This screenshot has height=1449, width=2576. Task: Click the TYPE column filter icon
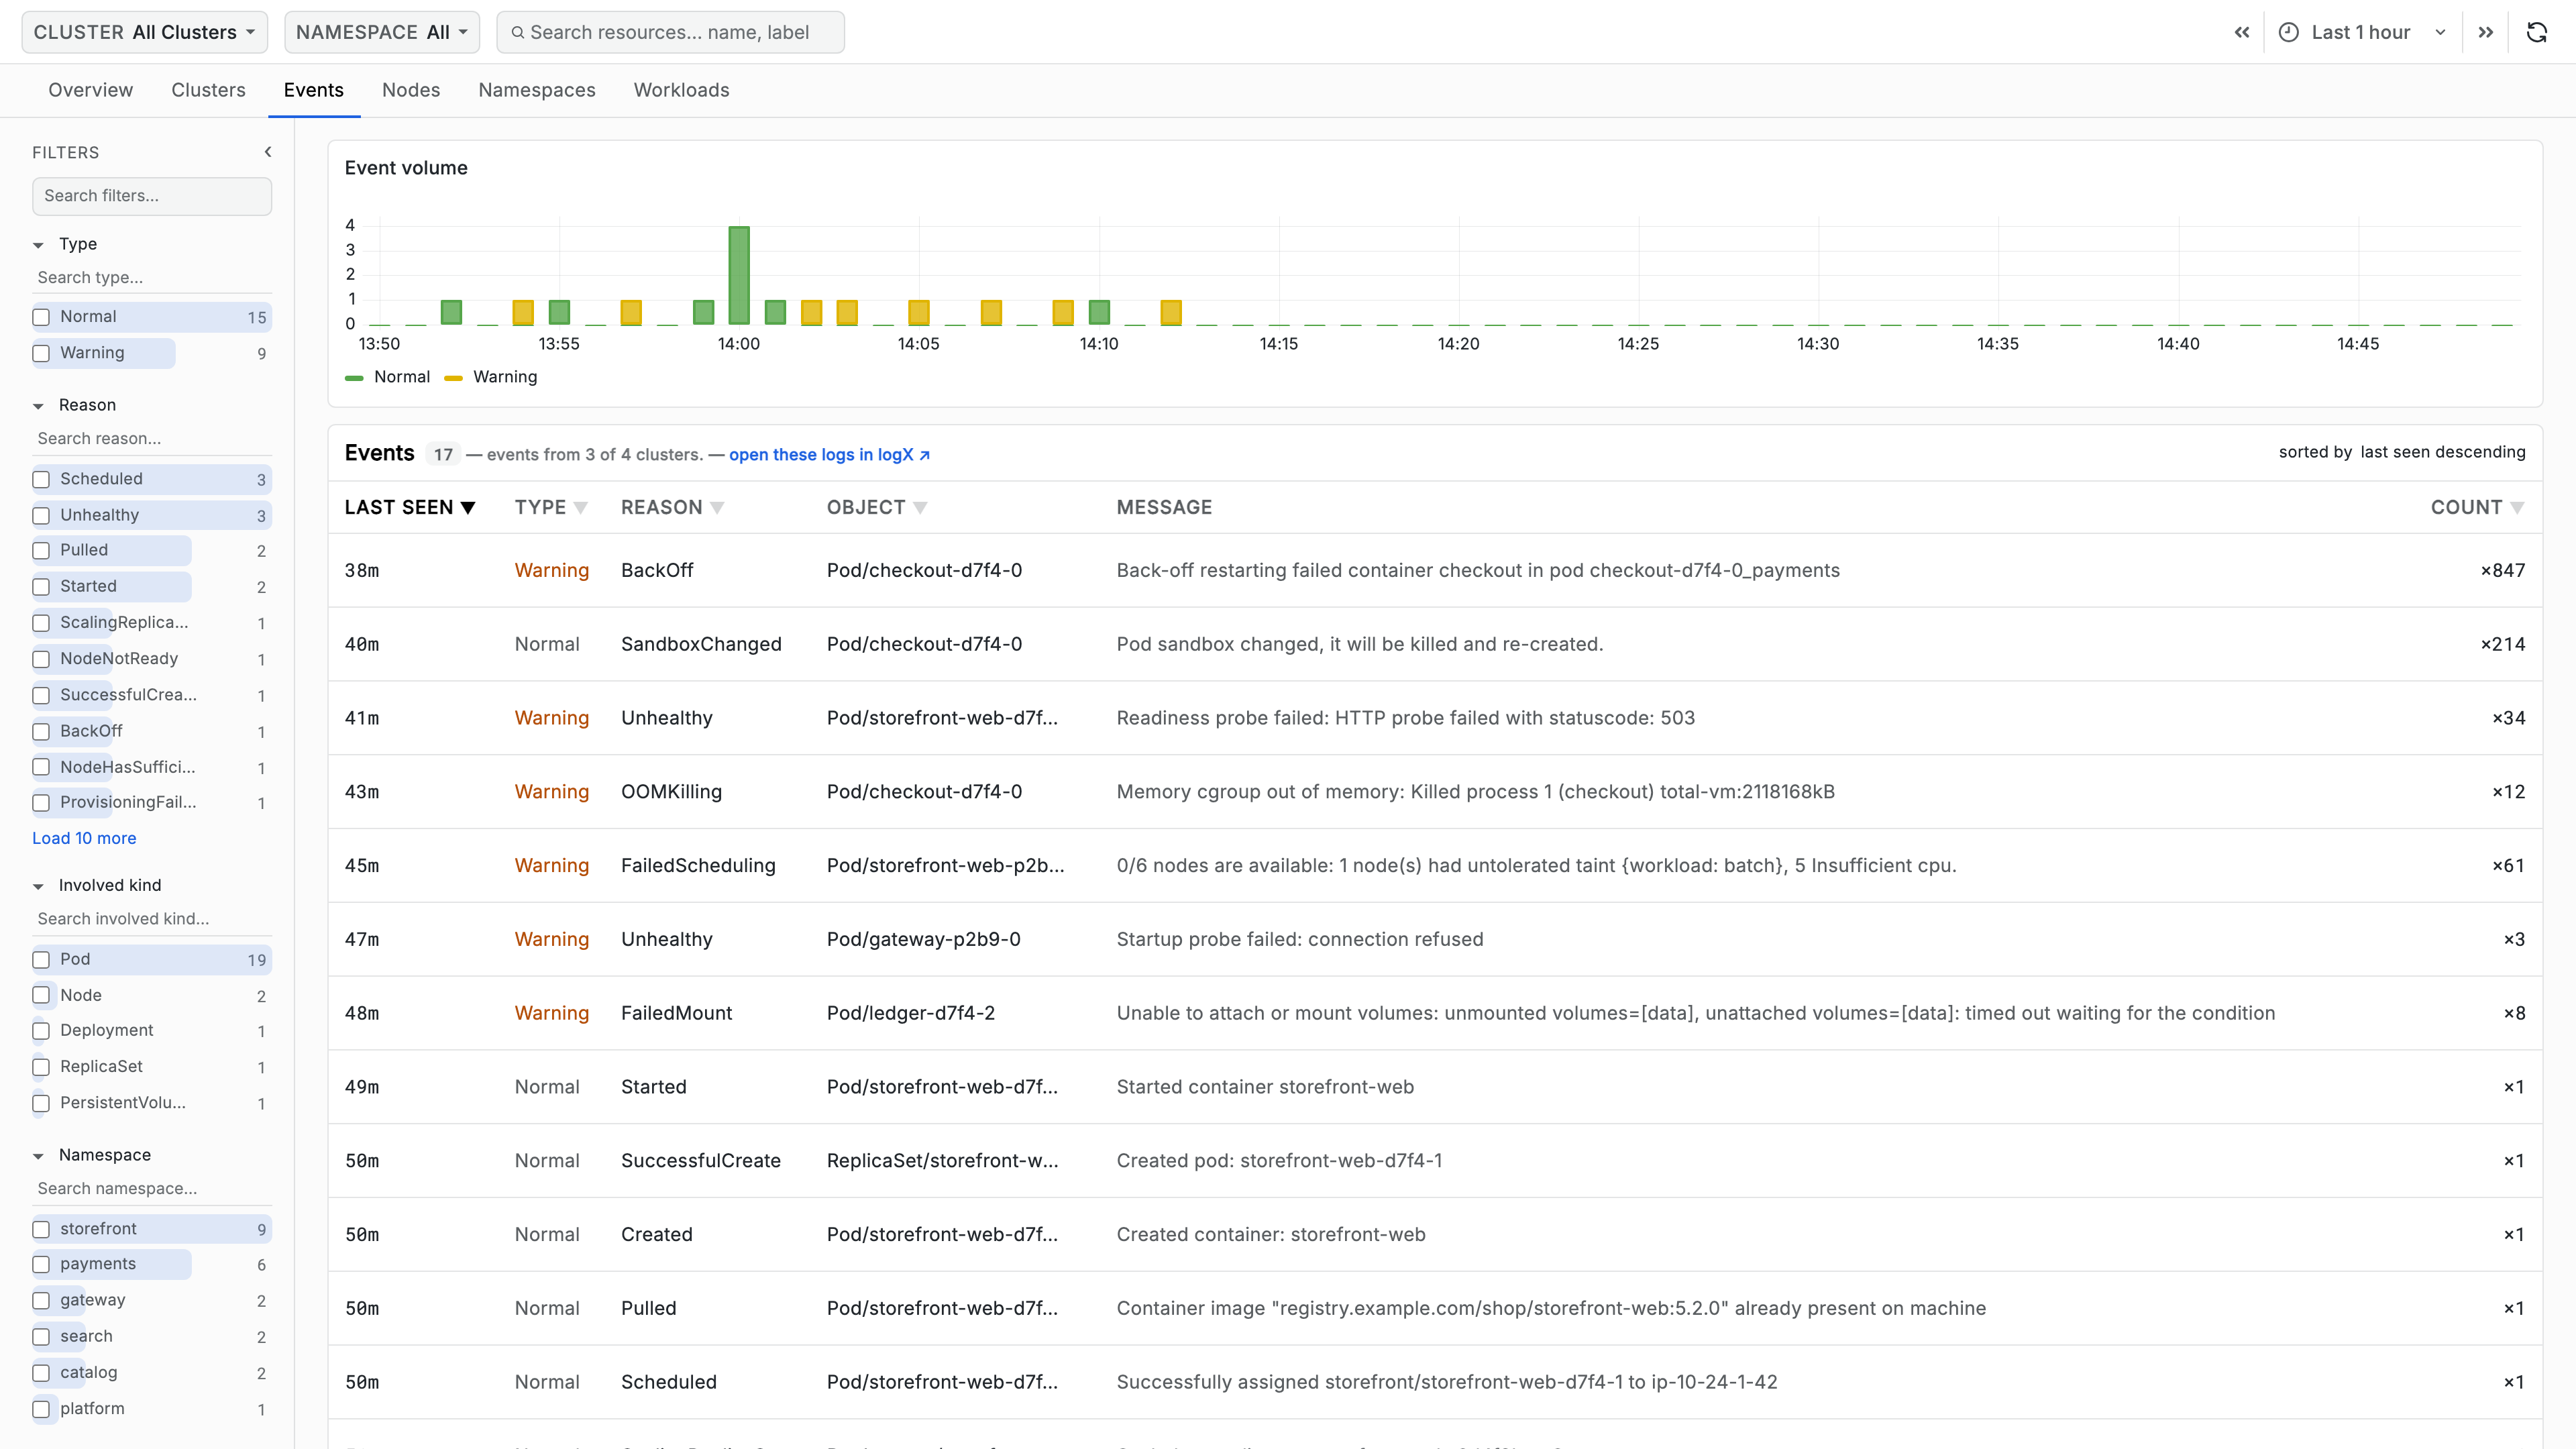click(581, 508)
